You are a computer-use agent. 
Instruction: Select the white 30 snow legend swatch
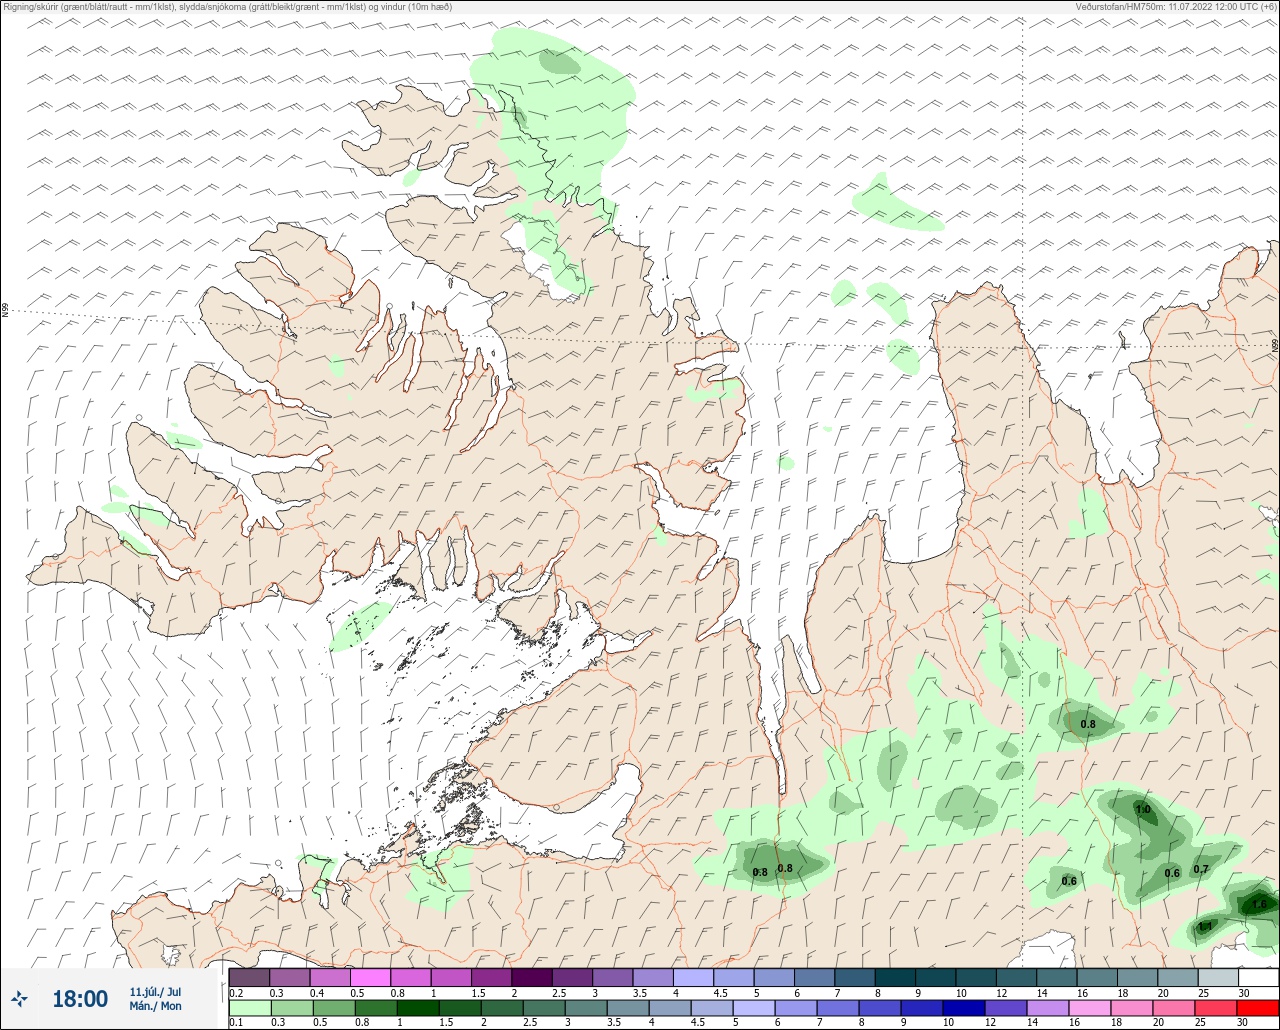click(1258, 977)
